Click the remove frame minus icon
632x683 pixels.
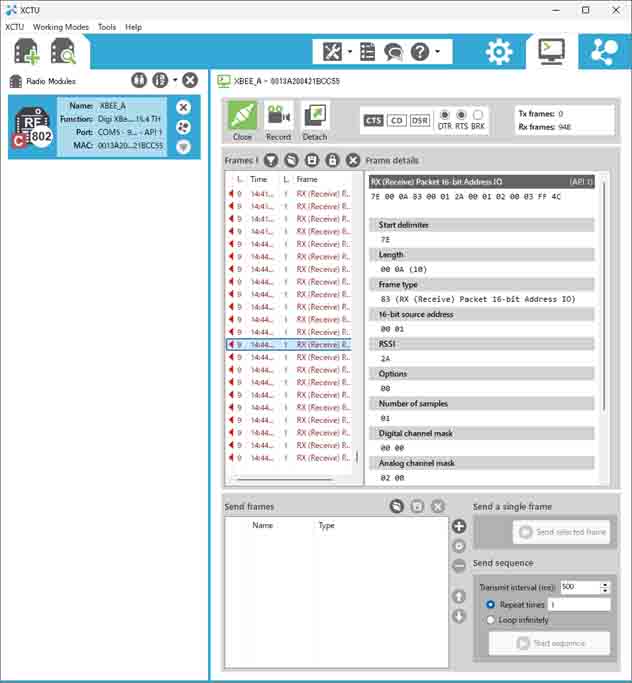pyautogui.click(x=459, y=565)
